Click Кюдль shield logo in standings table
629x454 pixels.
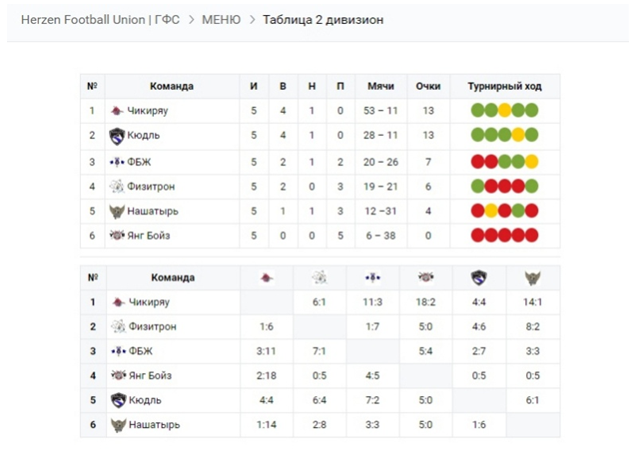point(117,136)
